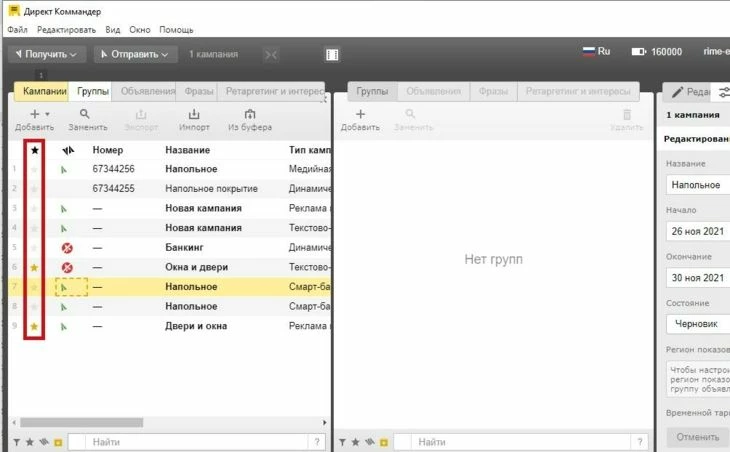Select the Кампании tab
This screenshot has height=452, width=730.
[x=41, y=91]
